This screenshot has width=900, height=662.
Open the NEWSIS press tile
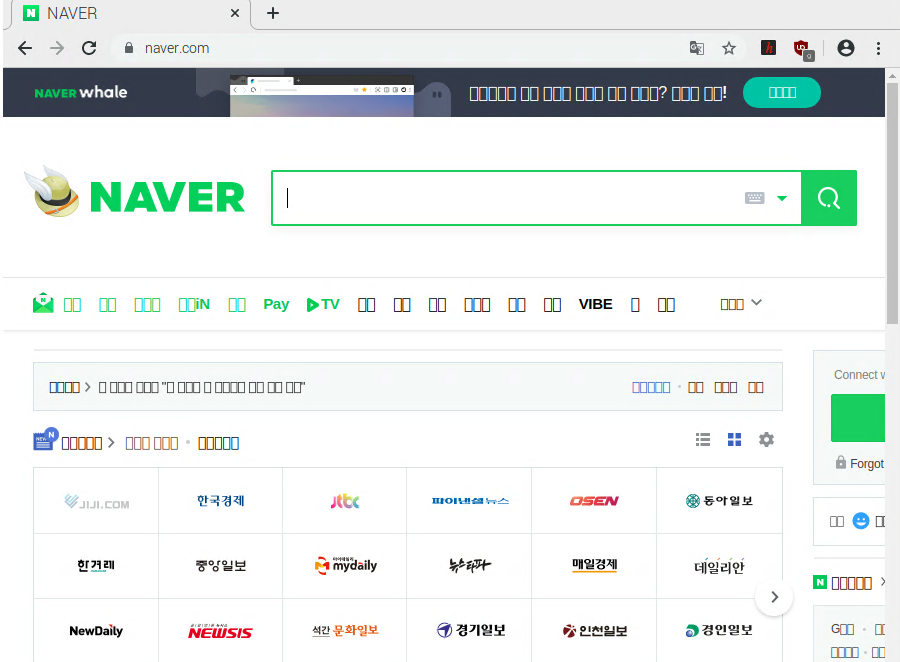point(220,630)
